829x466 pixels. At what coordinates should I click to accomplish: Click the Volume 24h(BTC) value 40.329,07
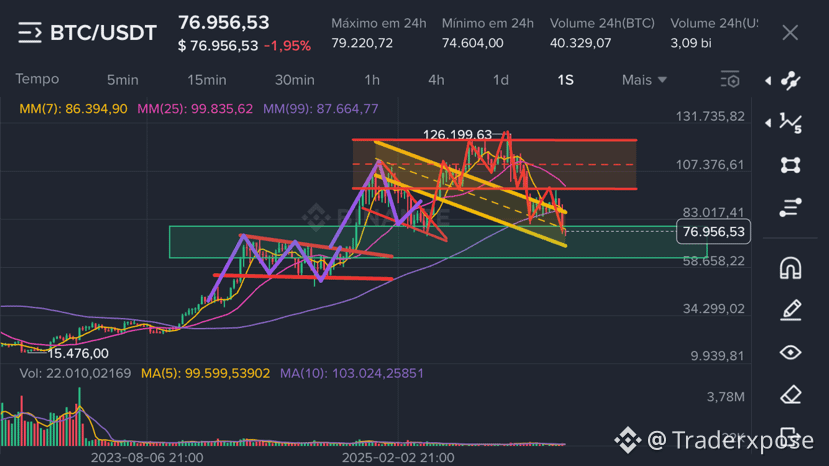pyautogui.click(x=581, y=43)
